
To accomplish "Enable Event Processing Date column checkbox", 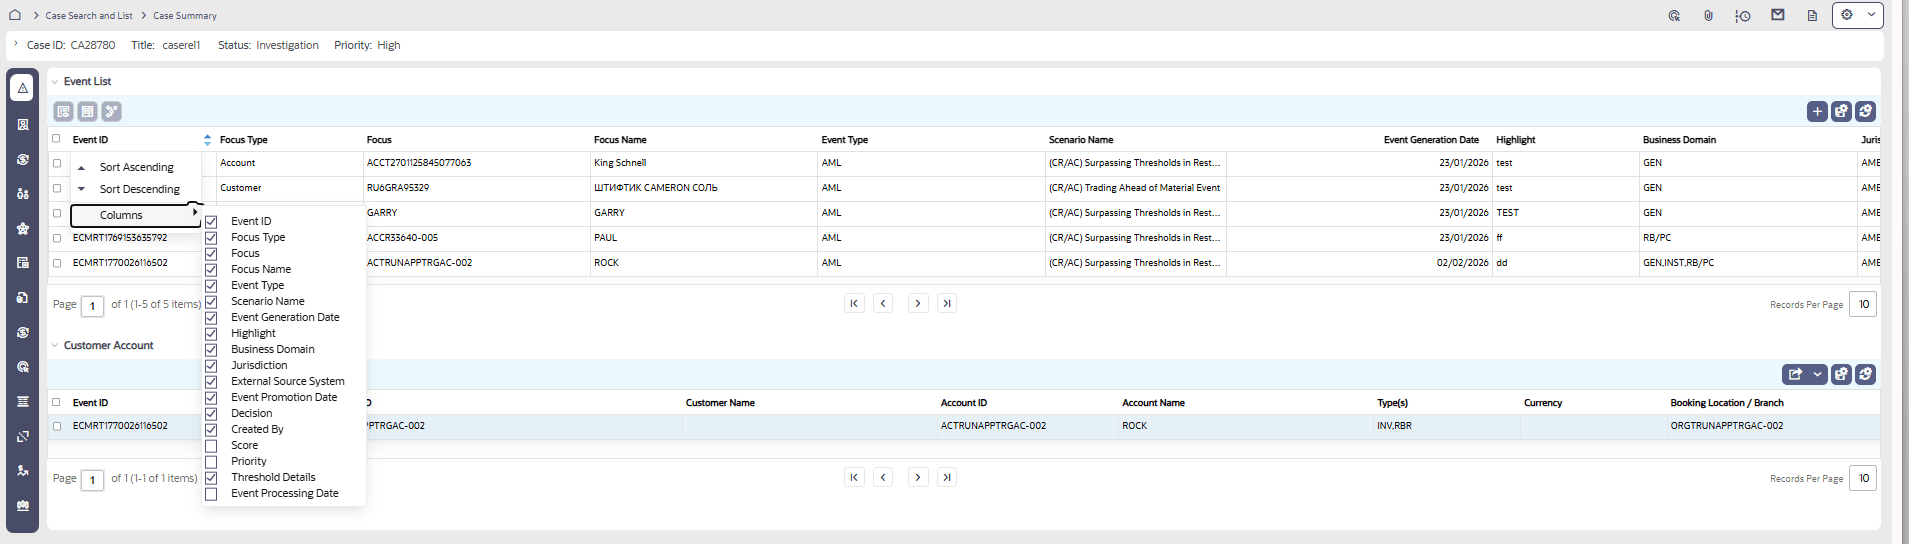I will (211, 494).
